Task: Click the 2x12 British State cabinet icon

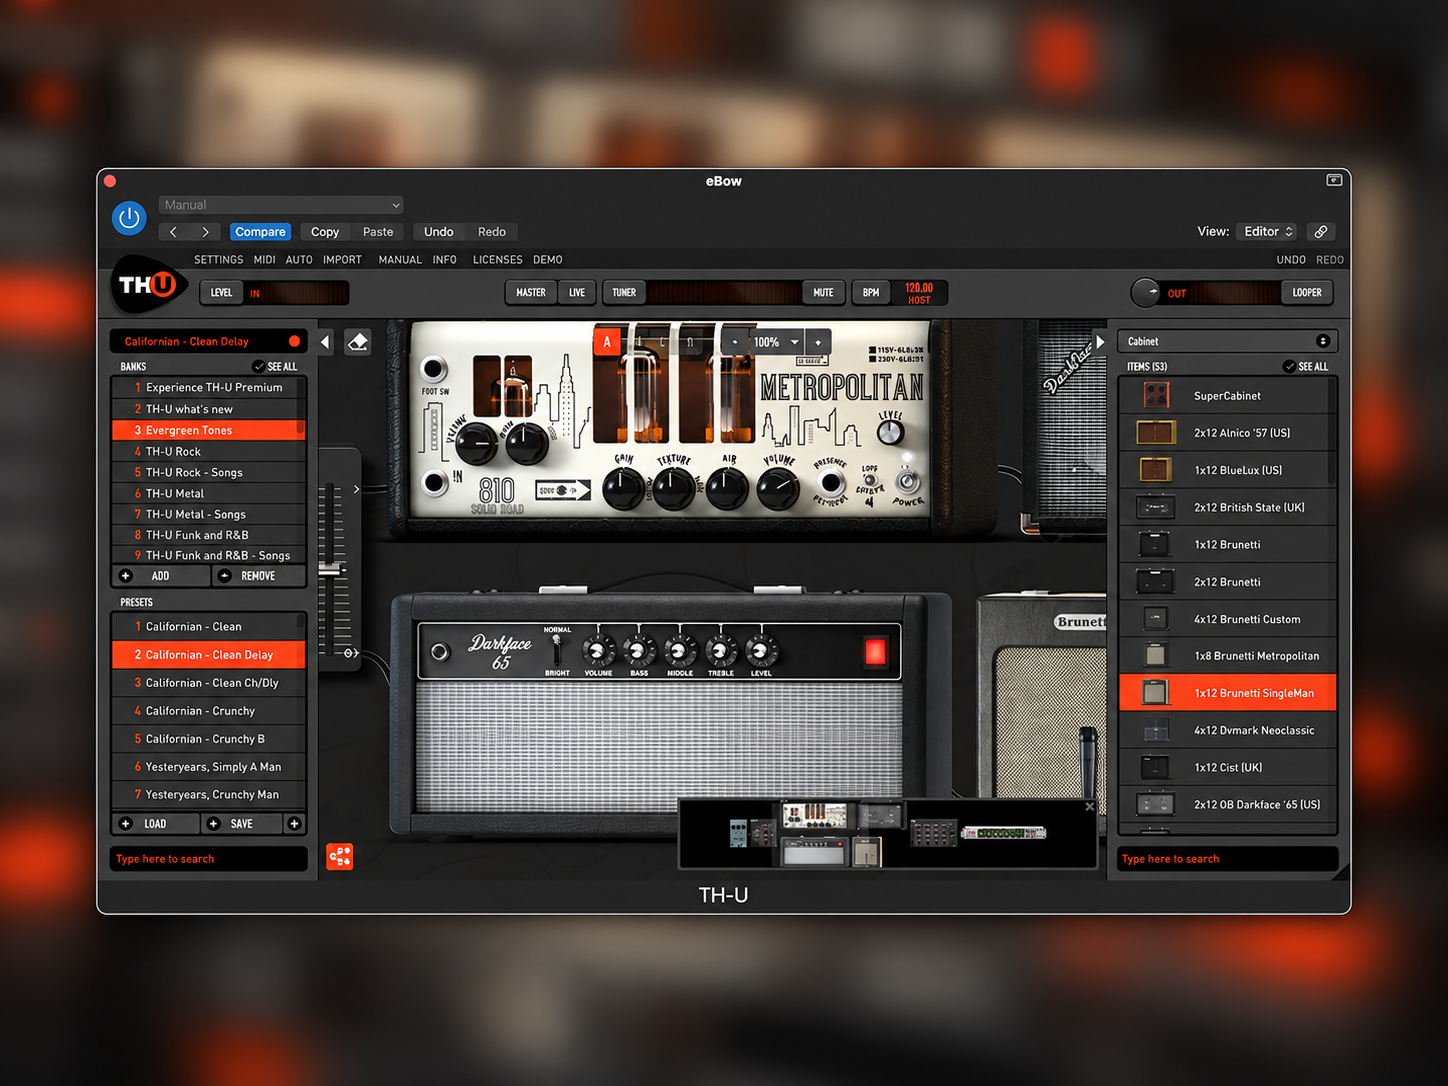Action: (x=1156, y=507)
